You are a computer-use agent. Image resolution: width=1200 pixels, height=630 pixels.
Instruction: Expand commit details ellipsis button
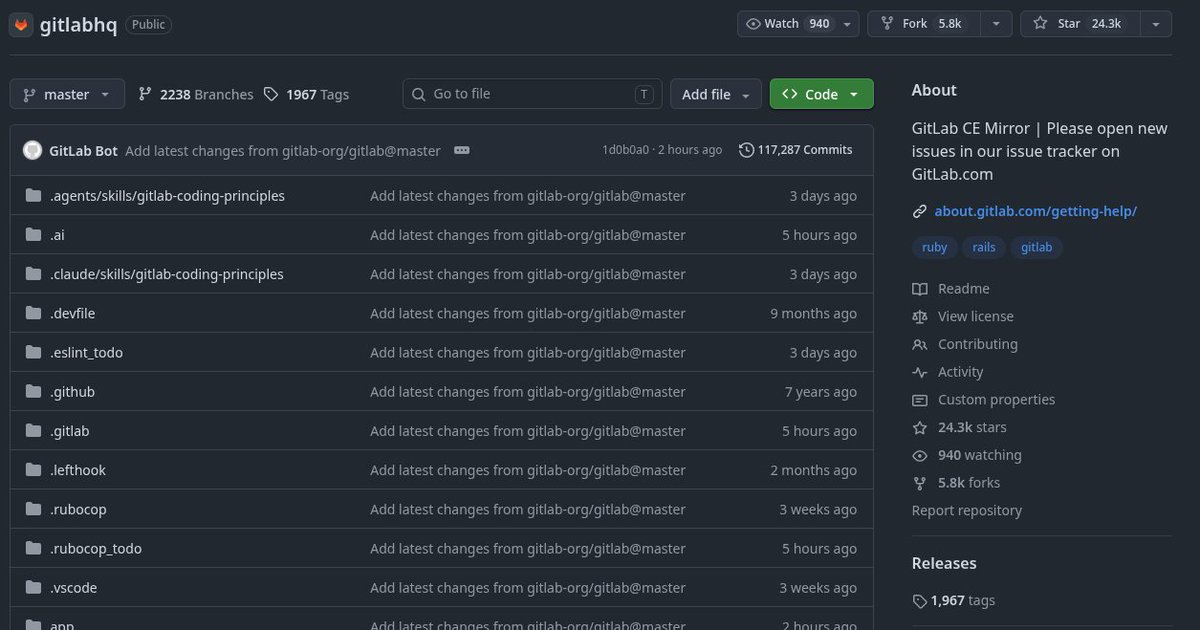pyautogui.click(x=461, y=150)
